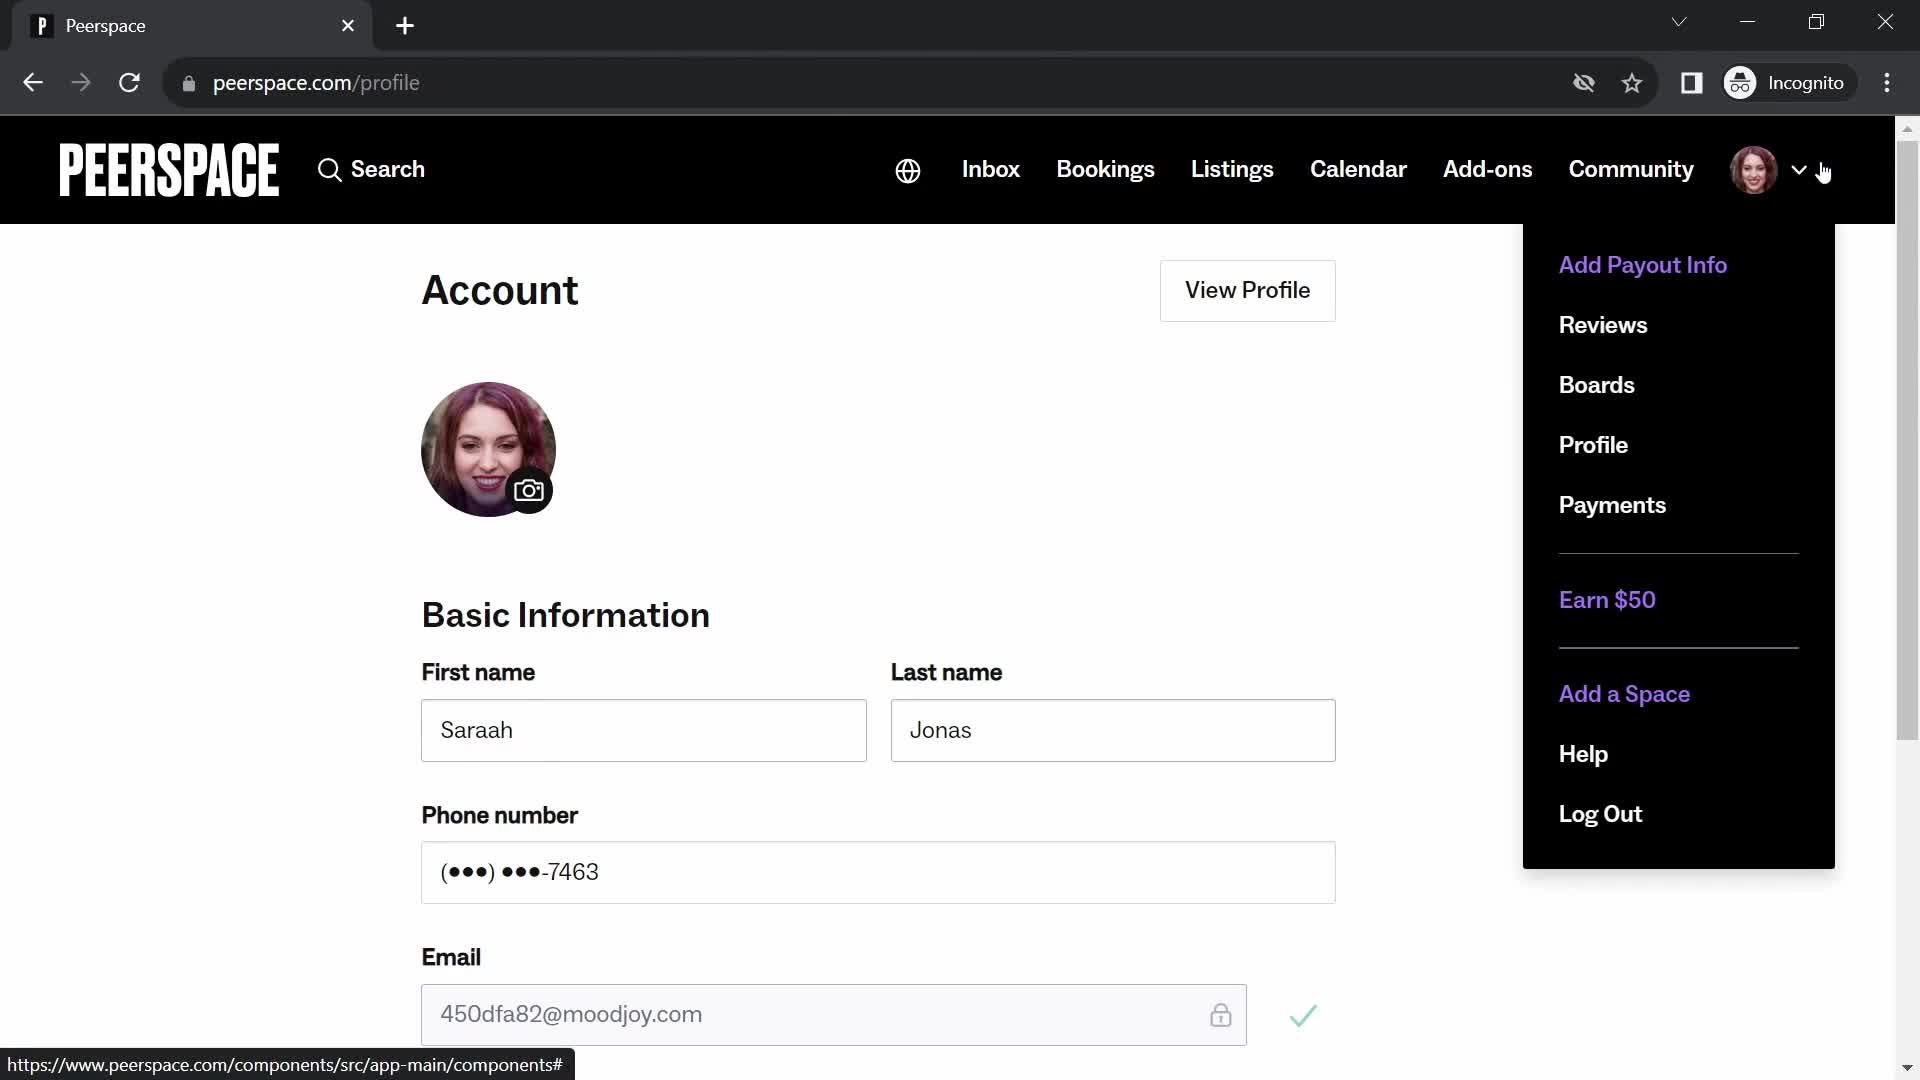1920x1080 pixels.
Task: Click the Community navigation tab
Action: [x=1631, y=169]
